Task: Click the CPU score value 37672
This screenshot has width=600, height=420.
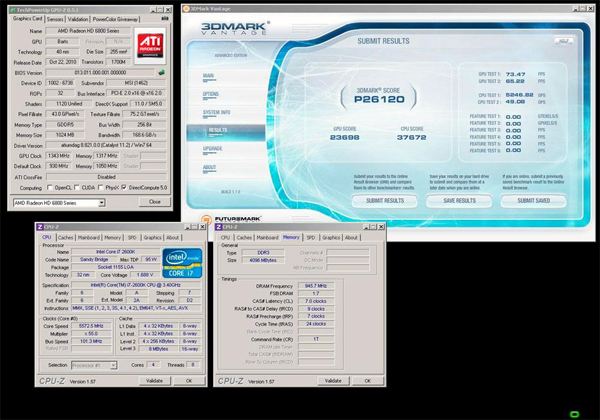Action: (x=411, y=137)
